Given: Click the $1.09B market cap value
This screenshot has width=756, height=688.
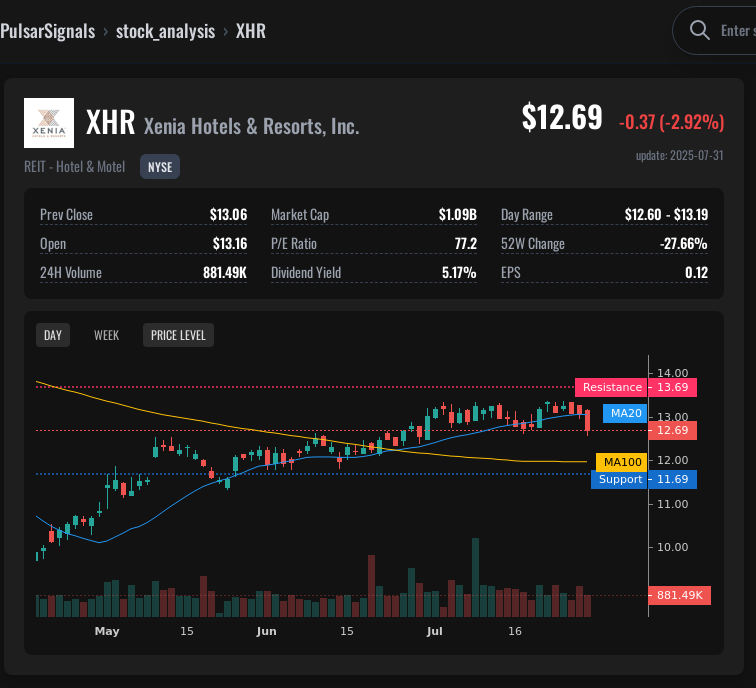Looking at the screenshot, I should point(458,215).
